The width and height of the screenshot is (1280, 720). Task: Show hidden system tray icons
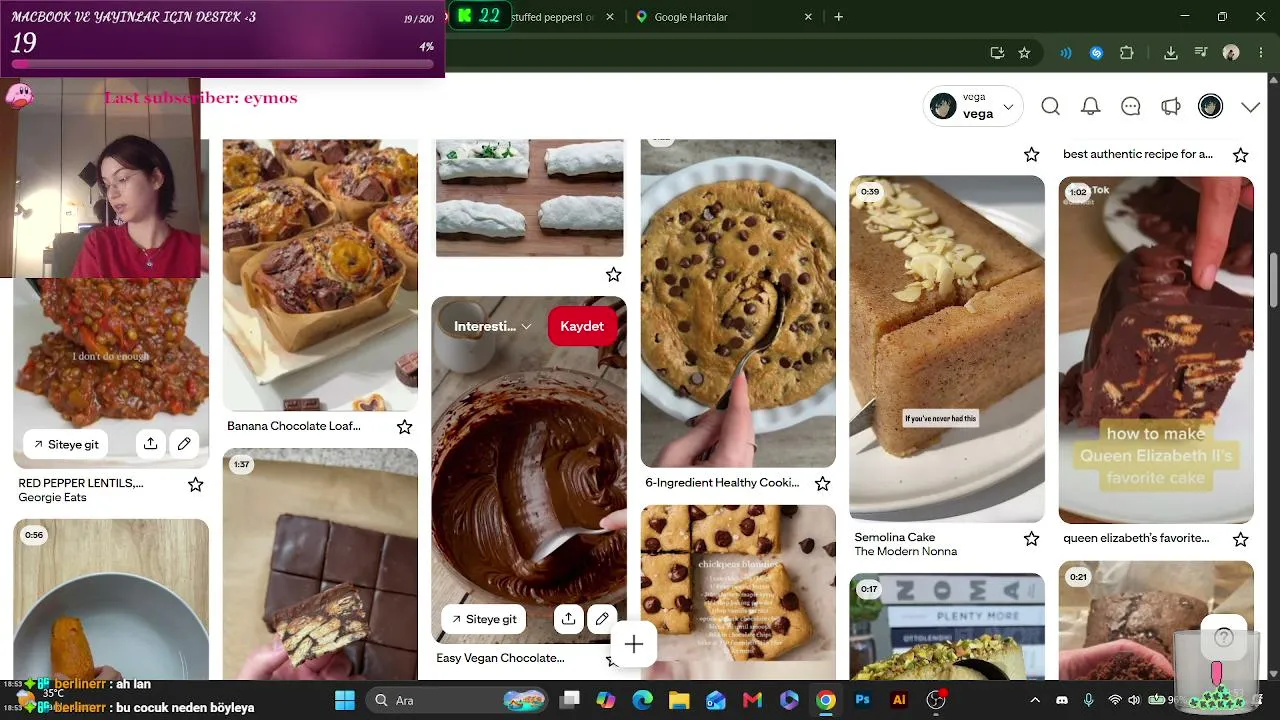pyautogui.click(x=1035, y=700)
